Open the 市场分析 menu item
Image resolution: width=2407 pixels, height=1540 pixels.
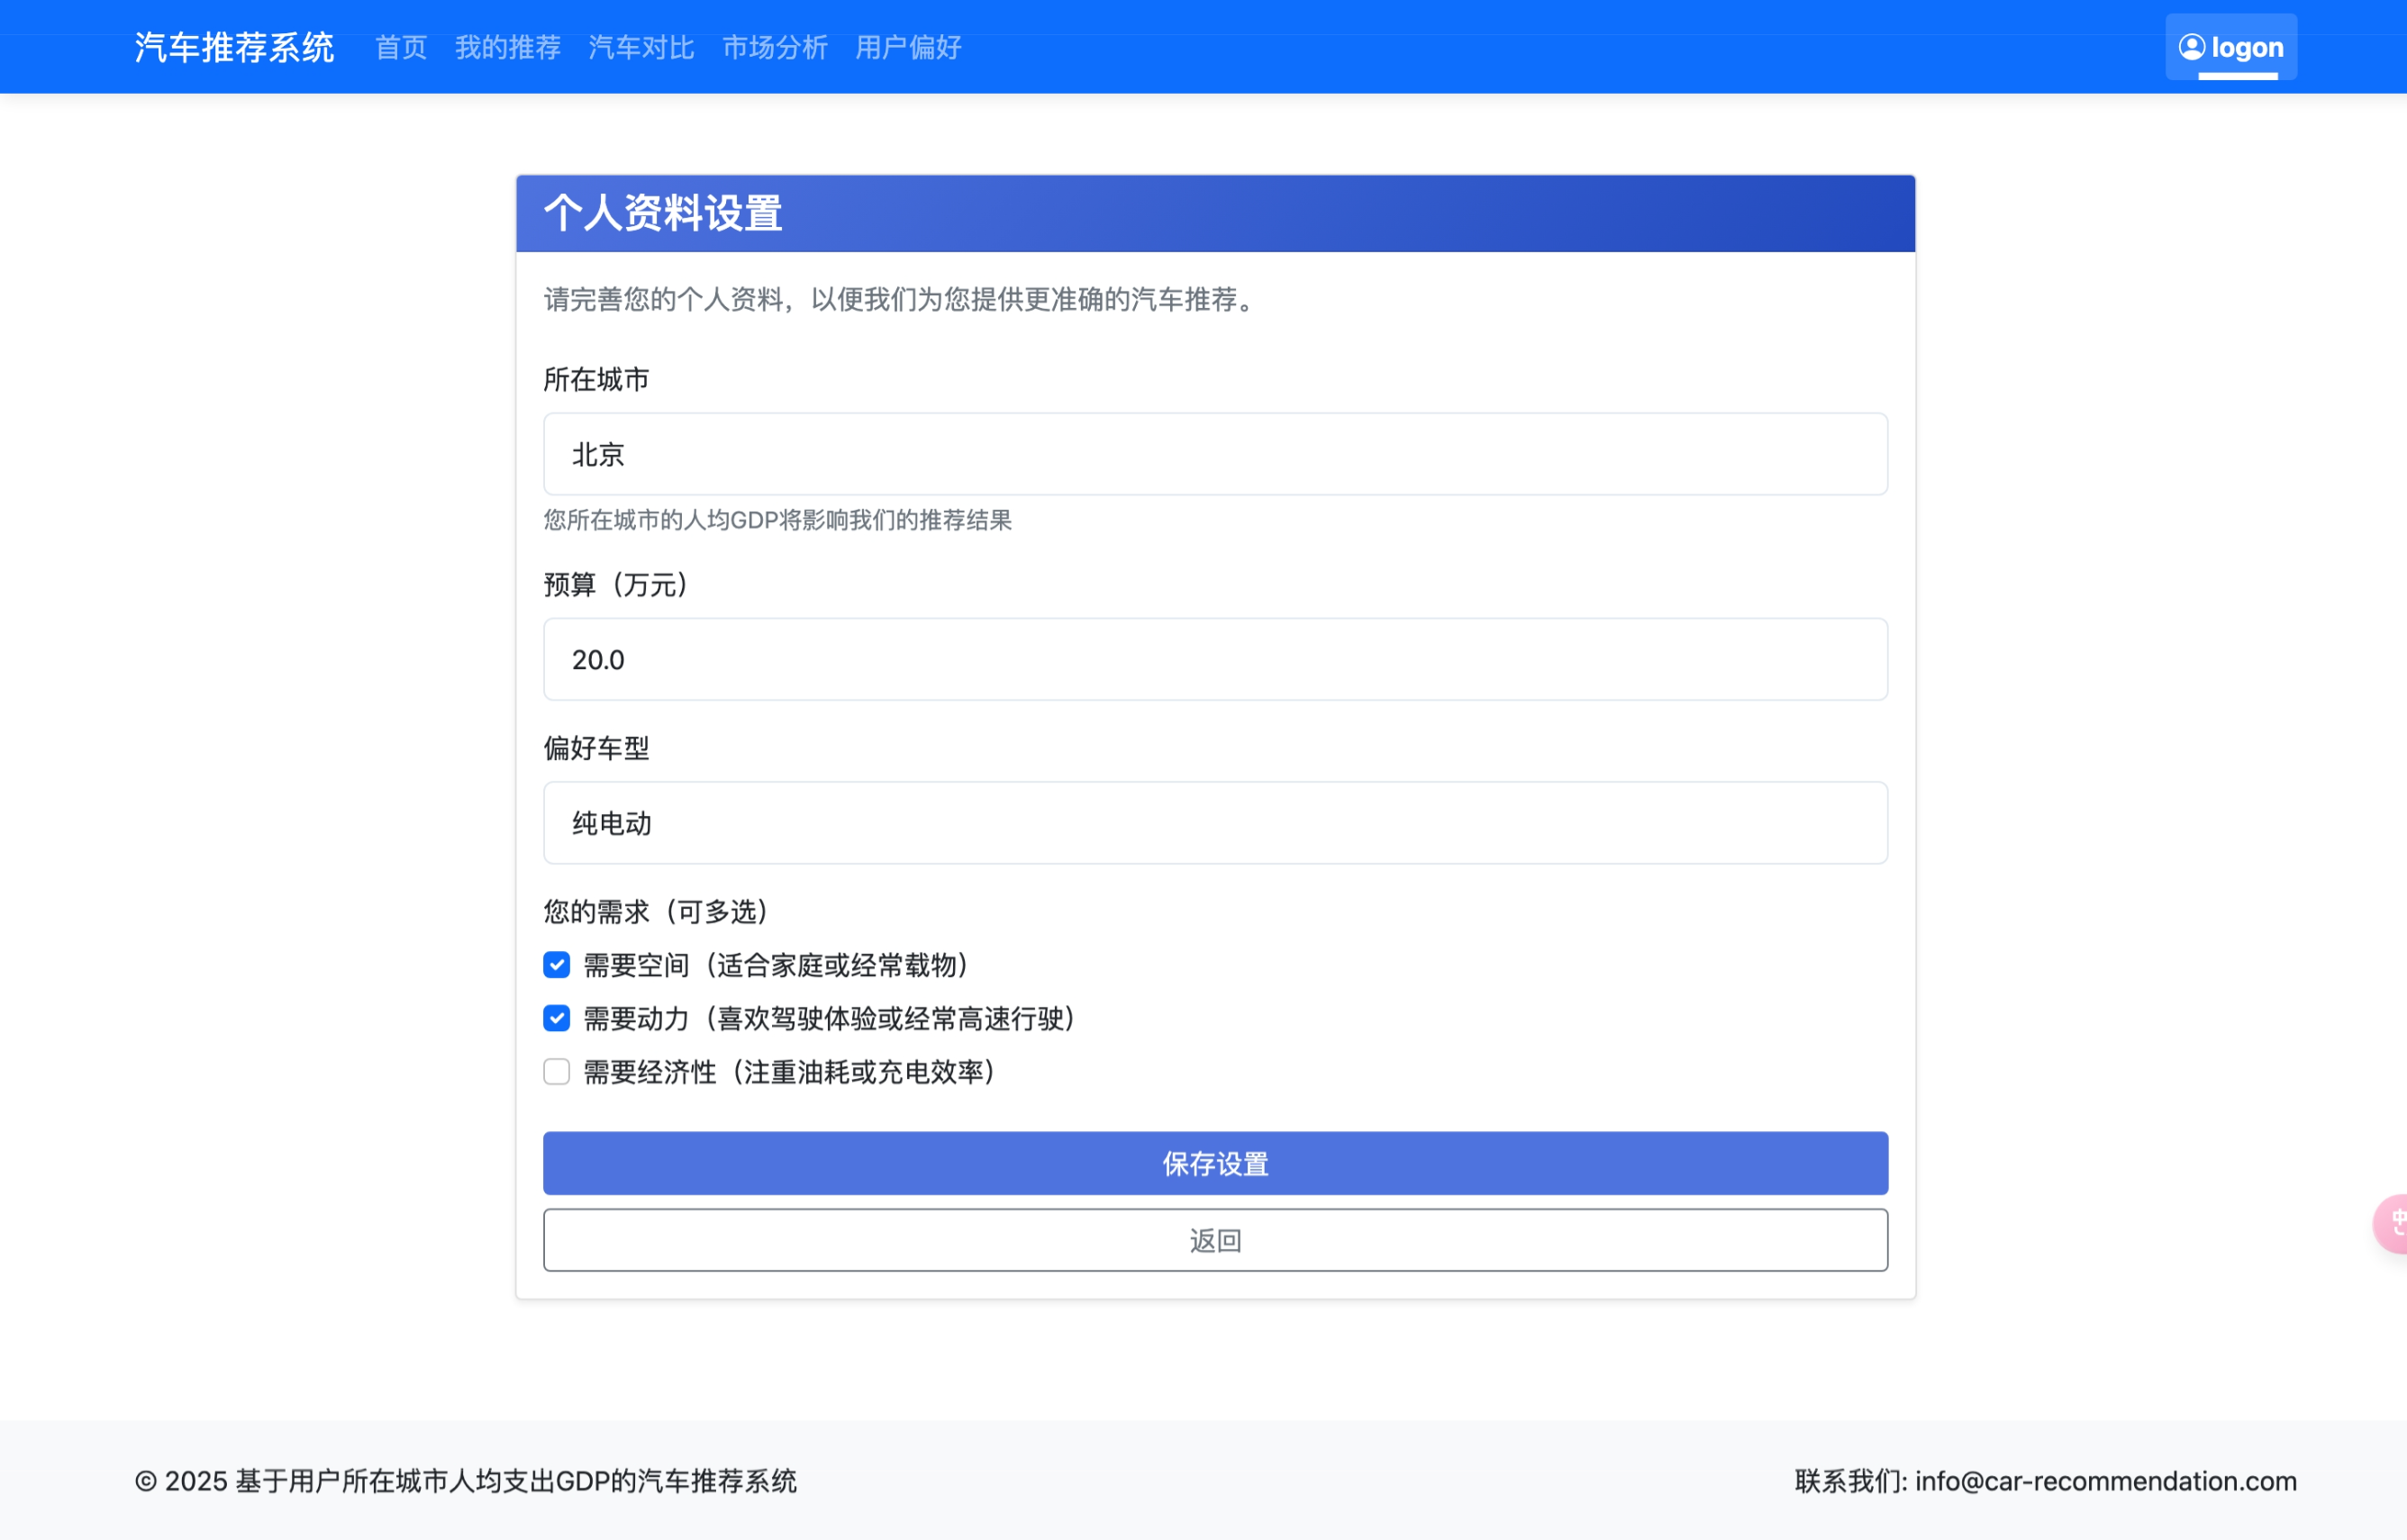775,47
